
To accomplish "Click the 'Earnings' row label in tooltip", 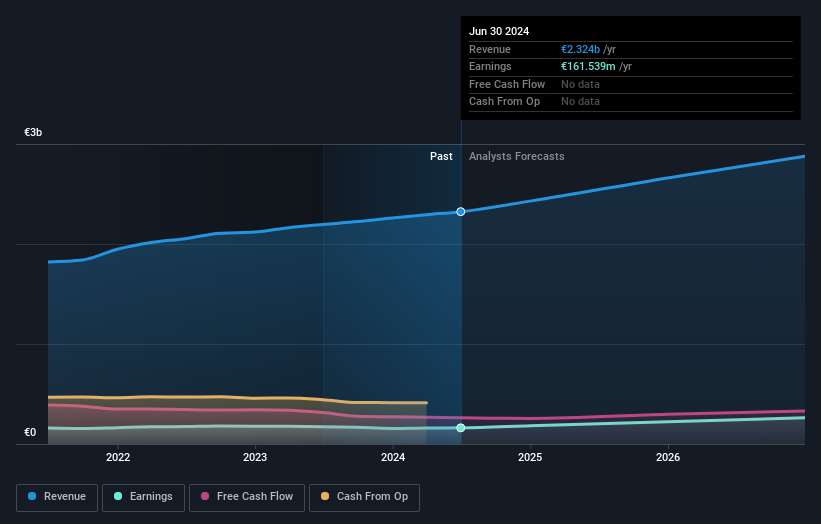I will (x=490, y=66).
